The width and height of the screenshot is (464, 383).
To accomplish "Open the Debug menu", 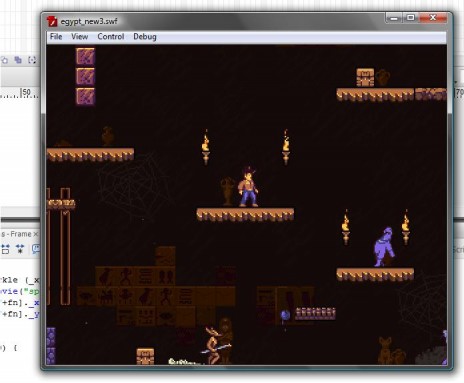I will coord(145,37).
